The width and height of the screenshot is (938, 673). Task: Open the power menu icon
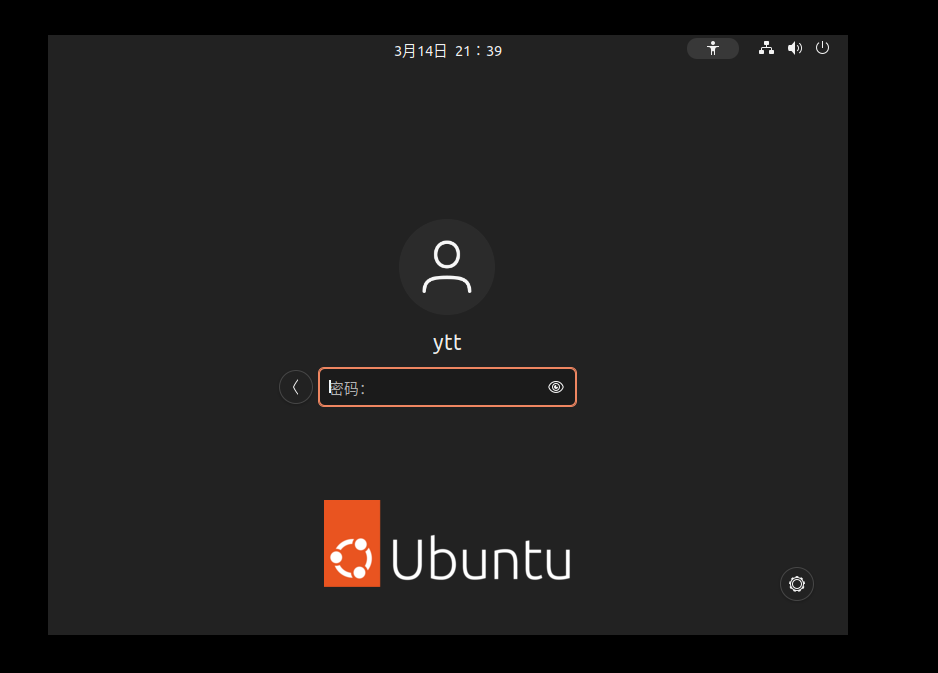(x=823, y=48)
